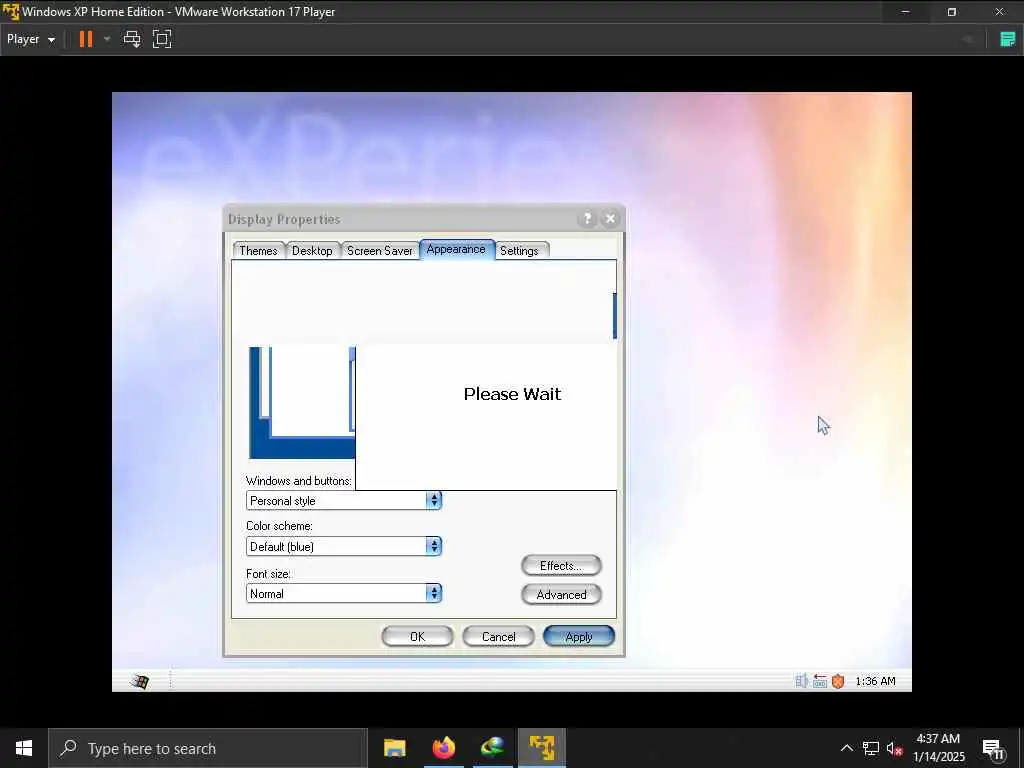The width and height of the screenshot is (1024, 768).
Task: Click the appearance preview window sample
Action: point(302,403)
